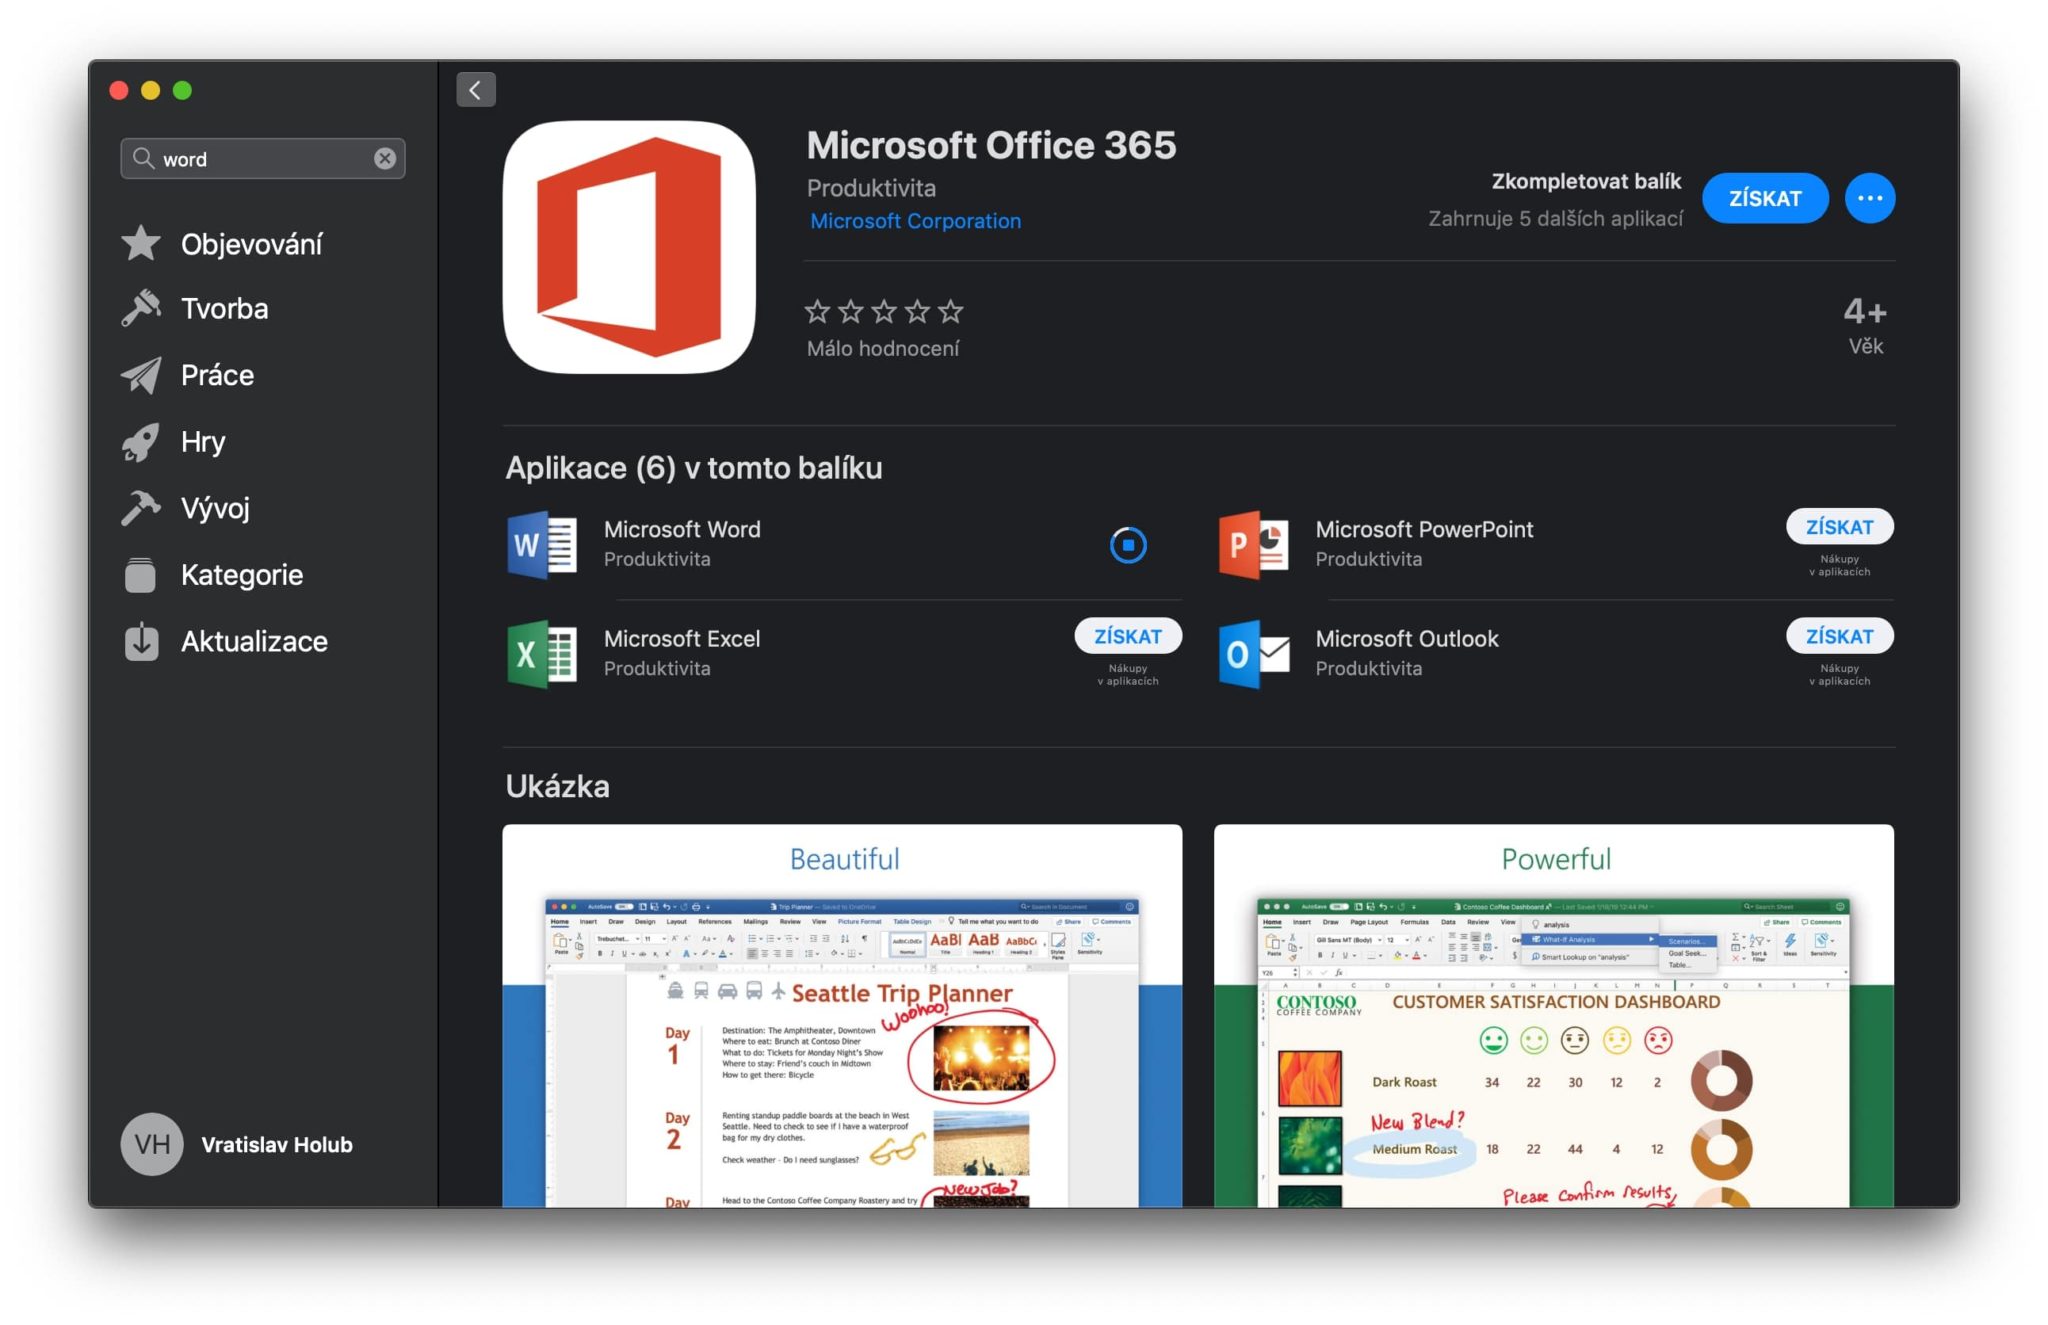The image size is (2048, 1325).
Task: Get the Office 365 bundle via ZÍSKAT
Action: [x=1765, y=197]
